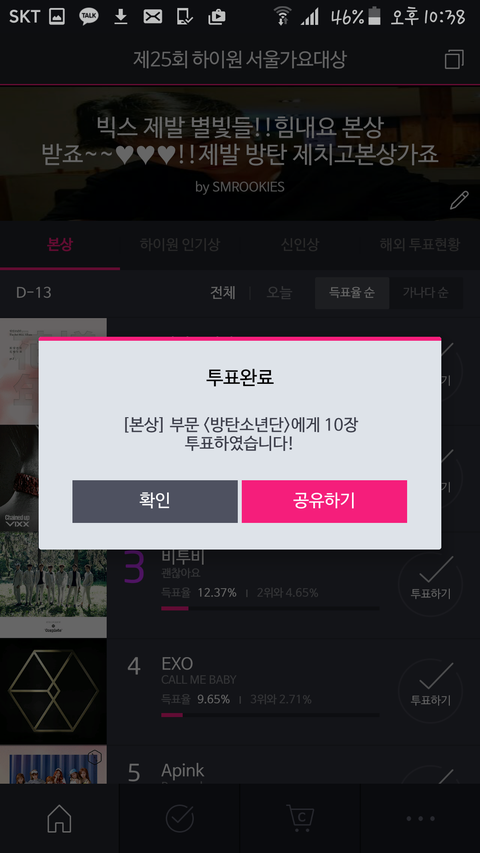Switch to the 하이원 인기상 tab
This screenshot has width=480, height=853.
pos(180,245)
